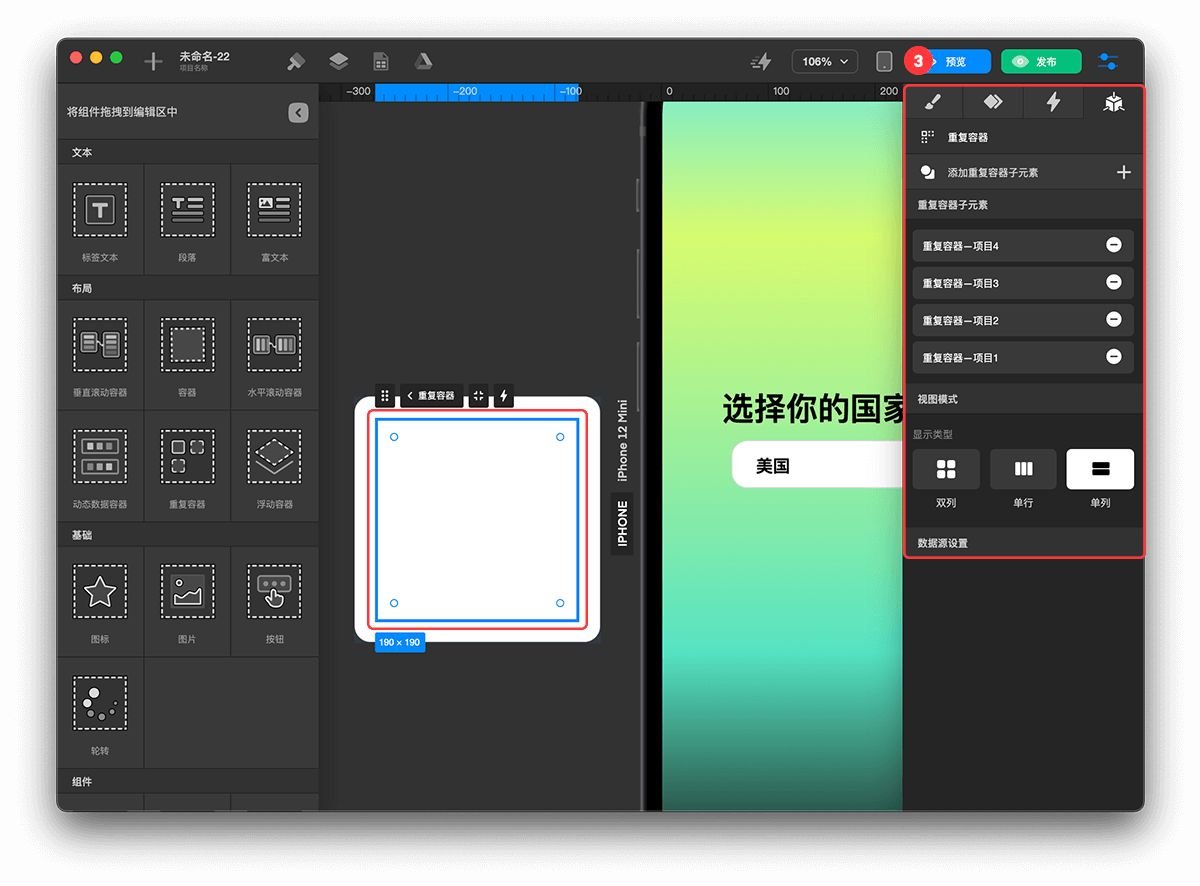Remove 重复容器—项目1 with minus button
Screen dimensions: 1200x886
[1113, 356]
